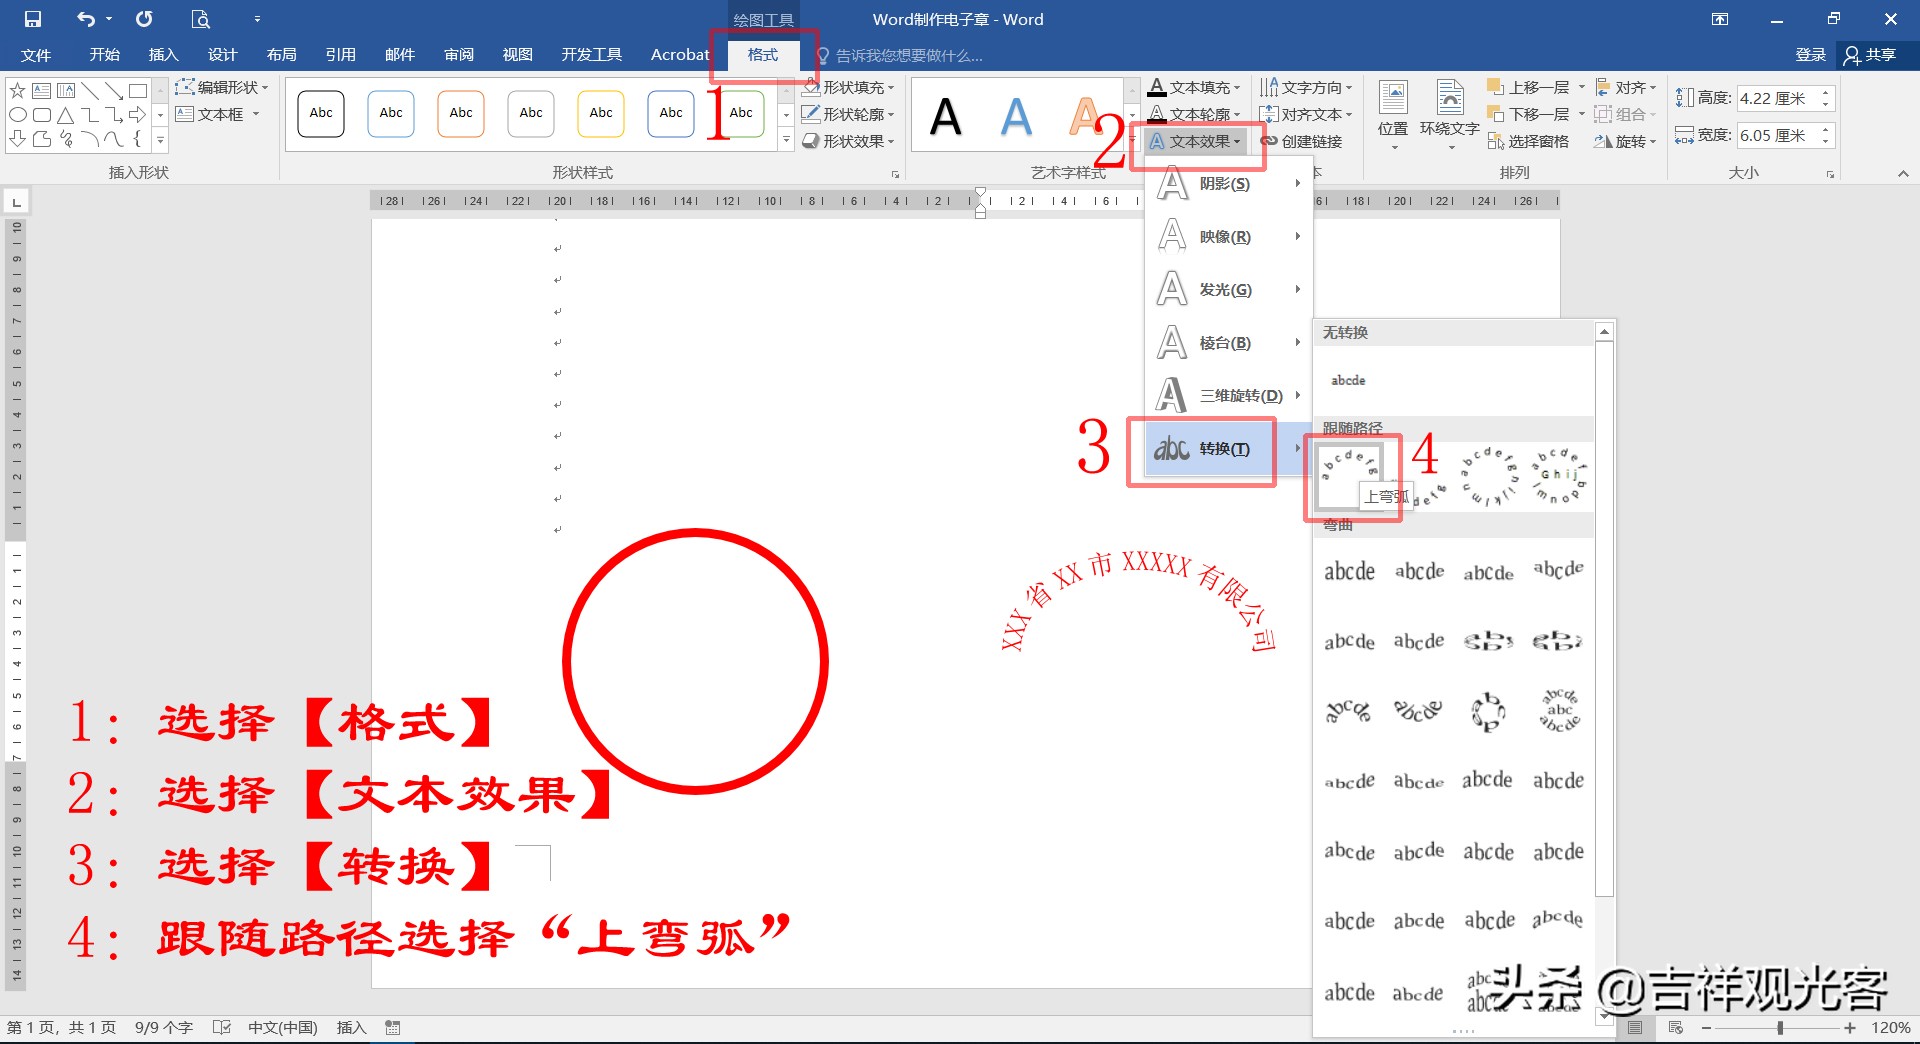Click the Undo arrow icon

click(x=86, y=19)
